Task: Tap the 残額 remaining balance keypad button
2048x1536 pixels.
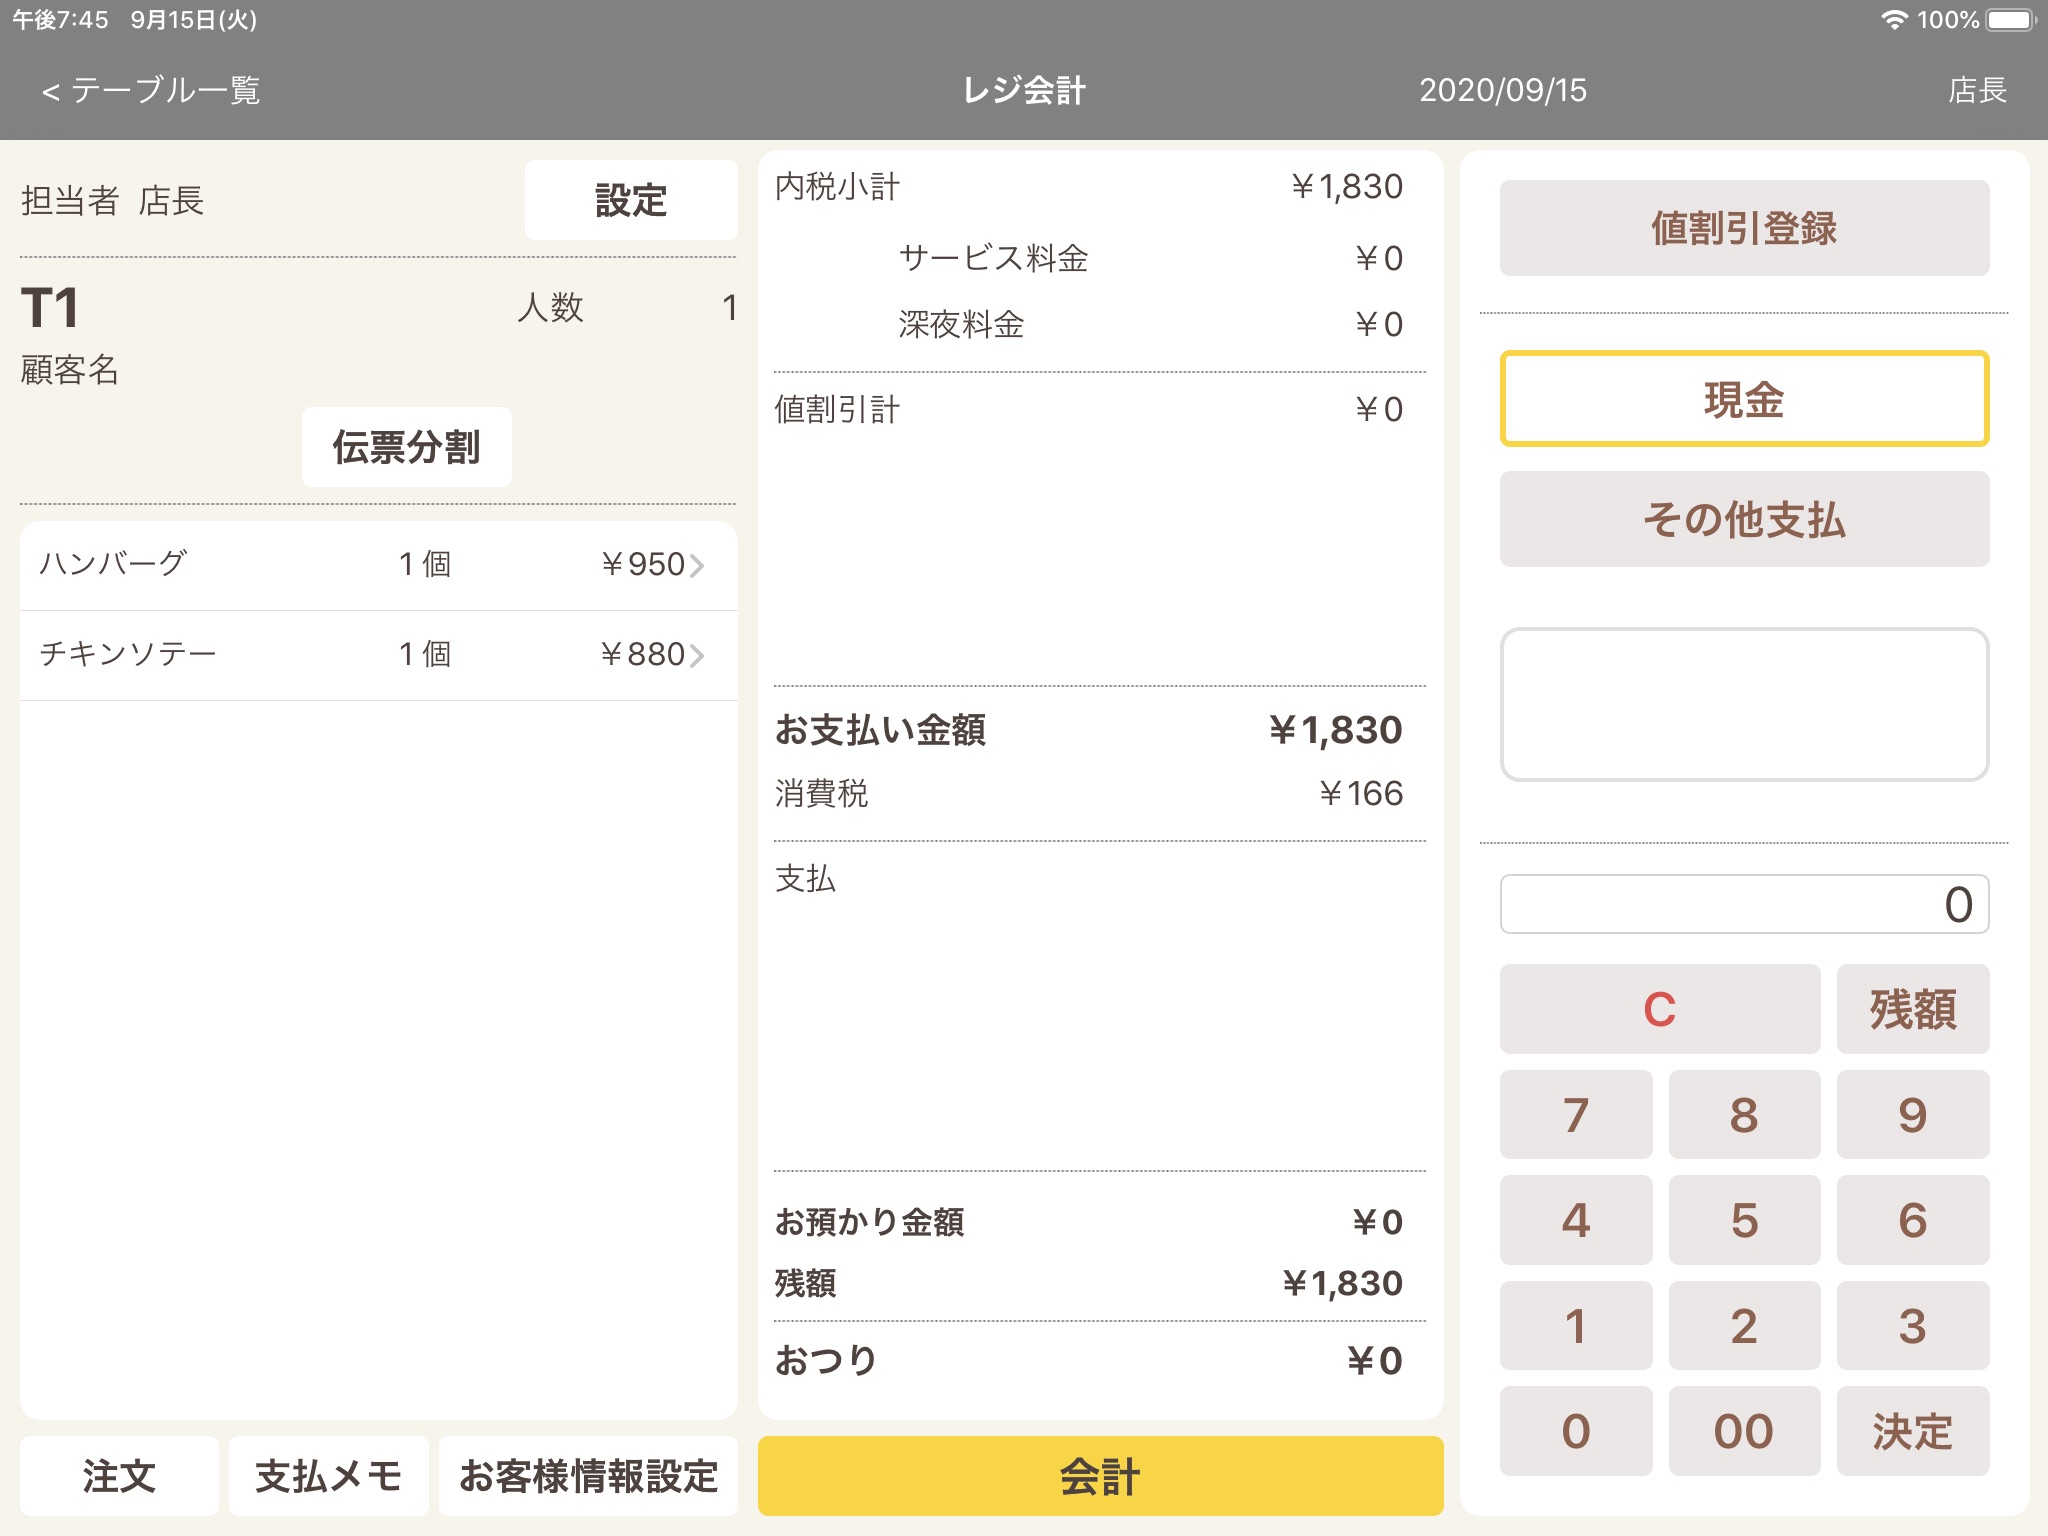Action: (1912, 1009)
